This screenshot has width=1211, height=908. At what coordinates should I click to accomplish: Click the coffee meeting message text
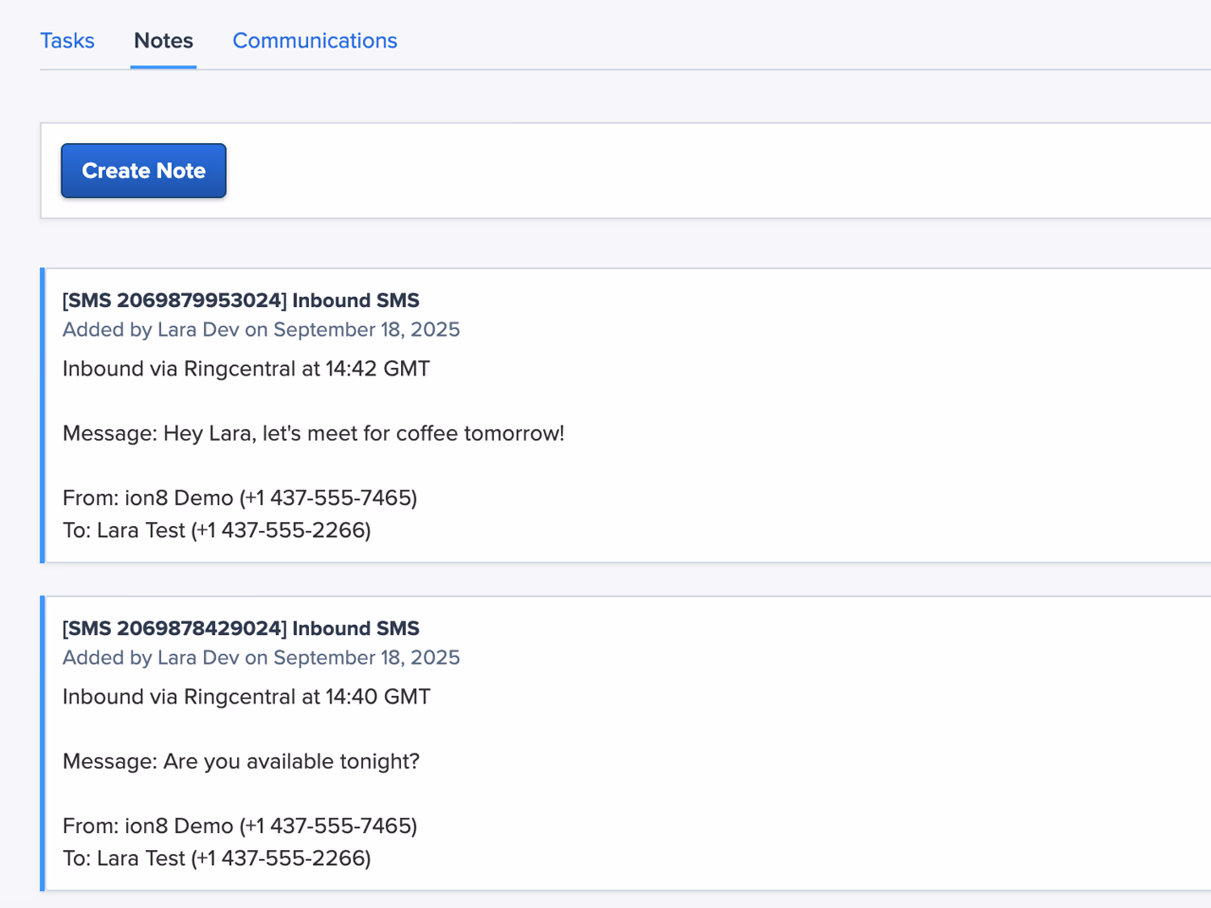pos(313,433)
